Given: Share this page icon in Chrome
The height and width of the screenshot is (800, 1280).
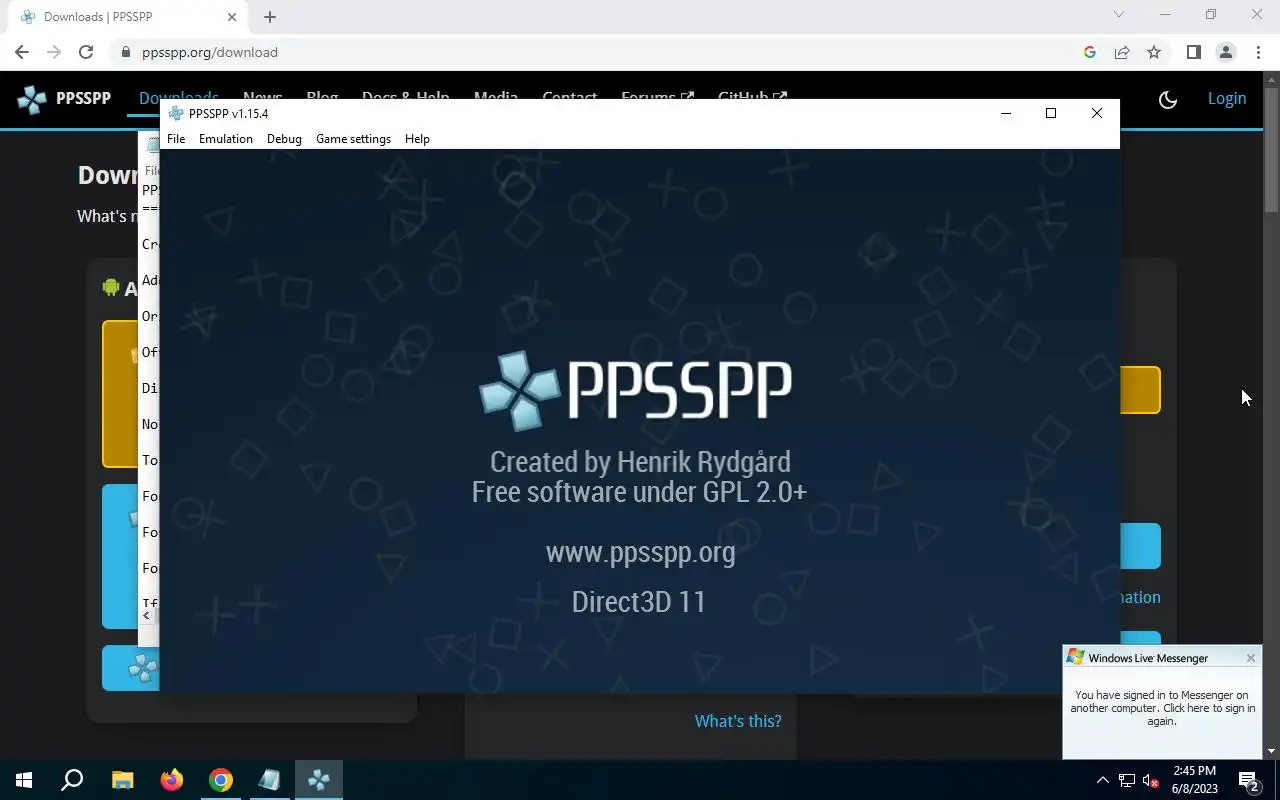Looking at the screenshot, I should [1122, 52].
